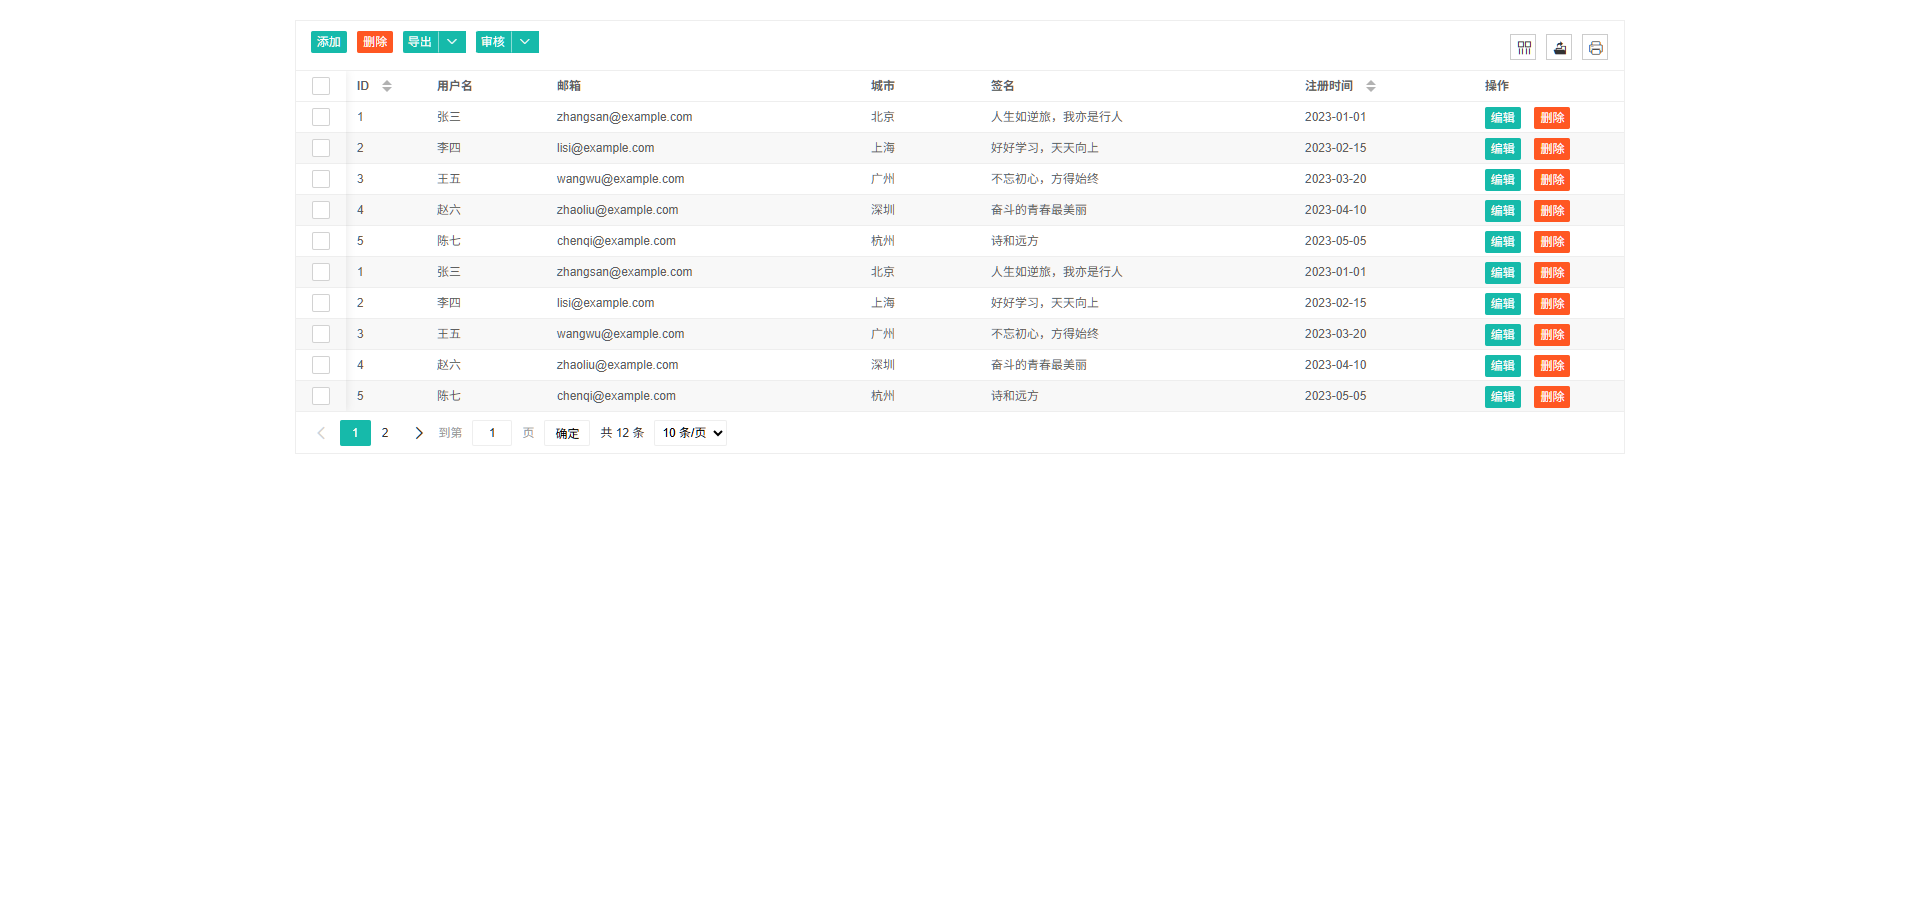Tick the checkbox of the first 王五 row

(321, 179)
